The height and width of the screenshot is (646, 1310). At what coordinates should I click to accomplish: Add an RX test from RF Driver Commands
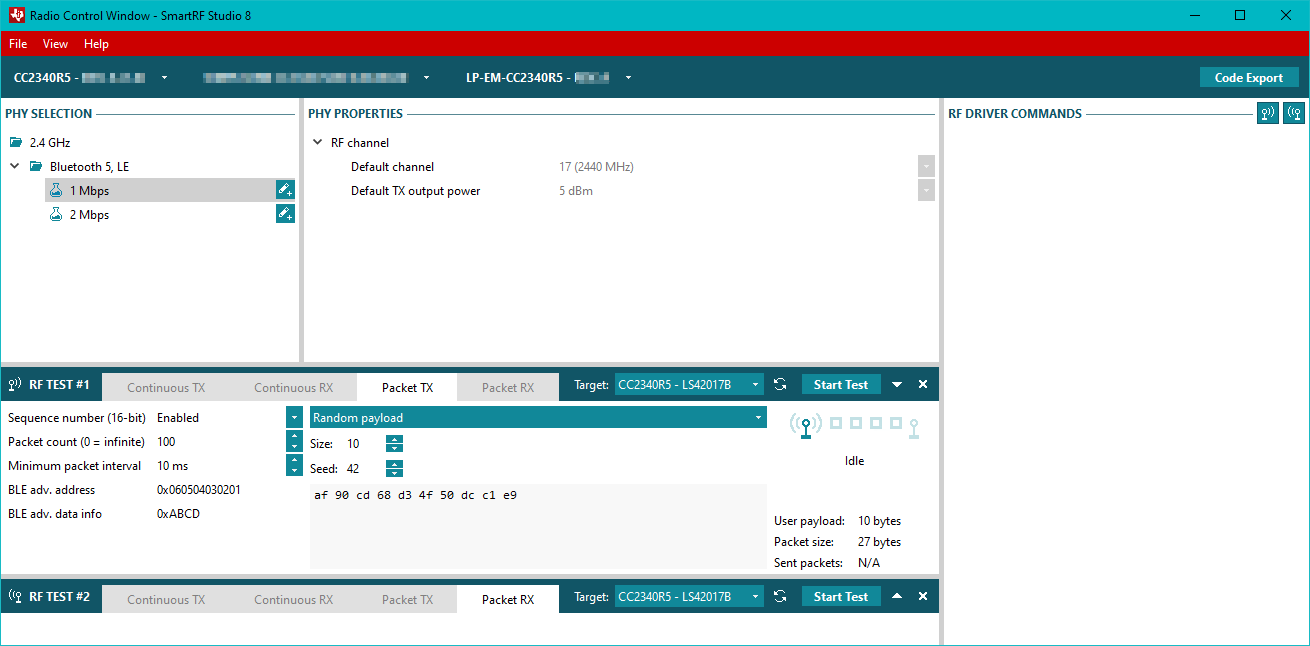(x=1294, y=114)
